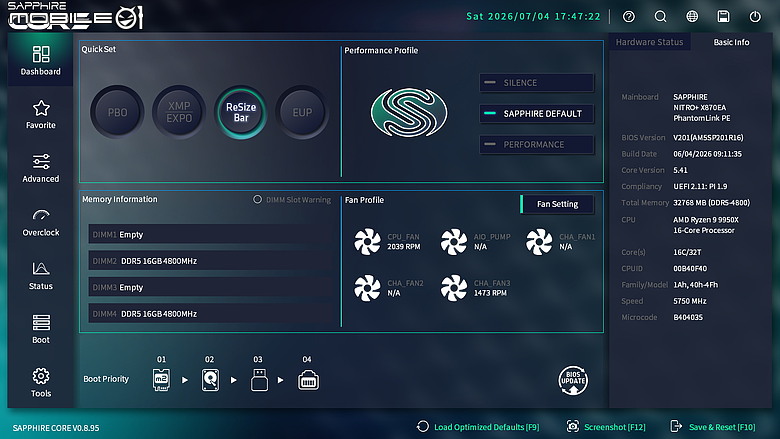Open the search magnifier icon

(660, 16)
